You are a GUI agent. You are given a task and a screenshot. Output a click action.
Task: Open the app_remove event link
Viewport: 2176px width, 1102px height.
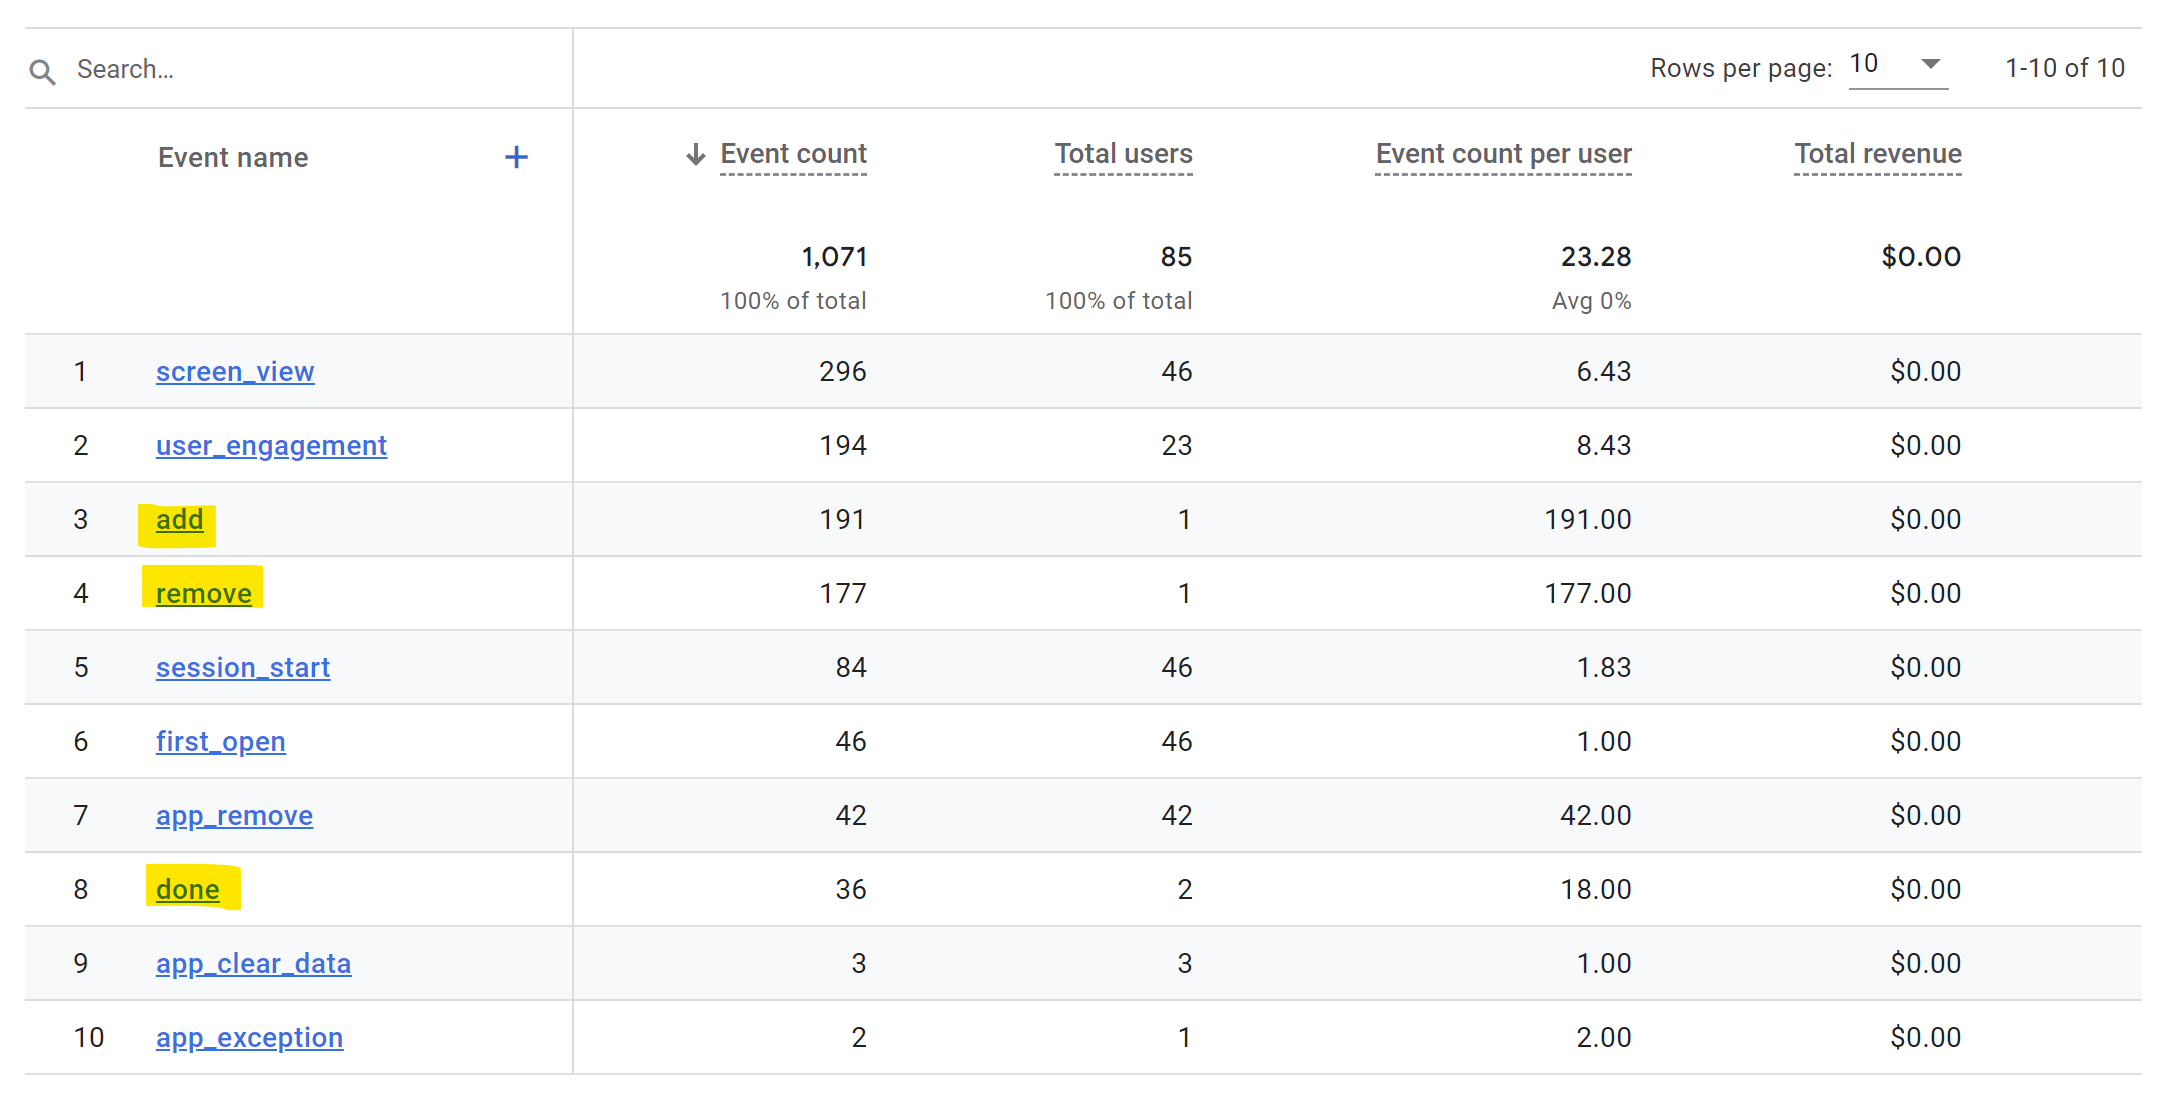tap(234, 816)
